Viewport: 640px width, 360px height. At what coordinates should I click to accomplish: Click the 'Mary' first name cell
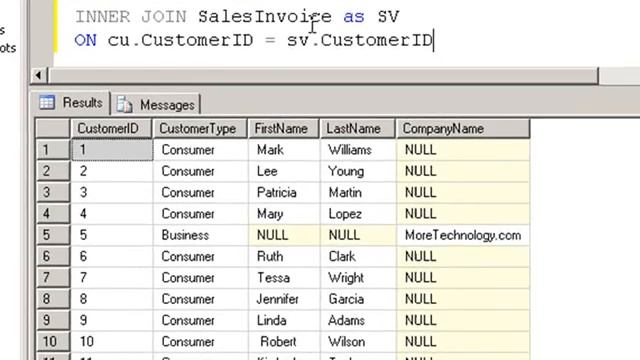[x=284, y=213]
